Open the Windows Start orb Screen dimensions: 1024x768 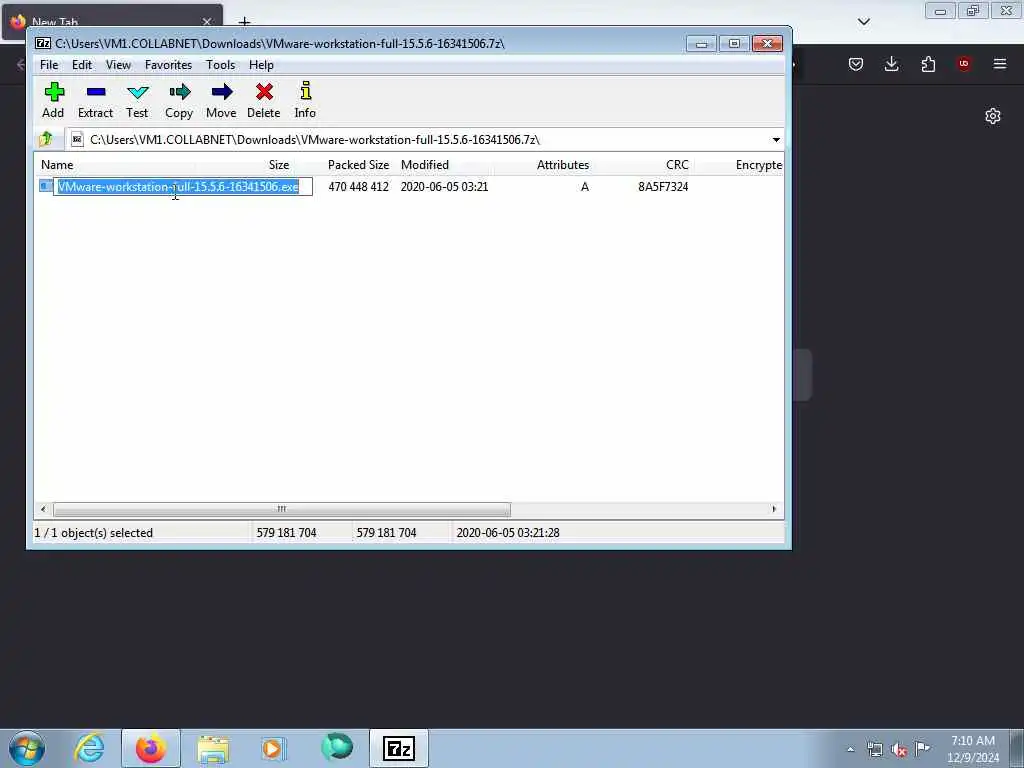pyautogui.click(x=27, y=748)
